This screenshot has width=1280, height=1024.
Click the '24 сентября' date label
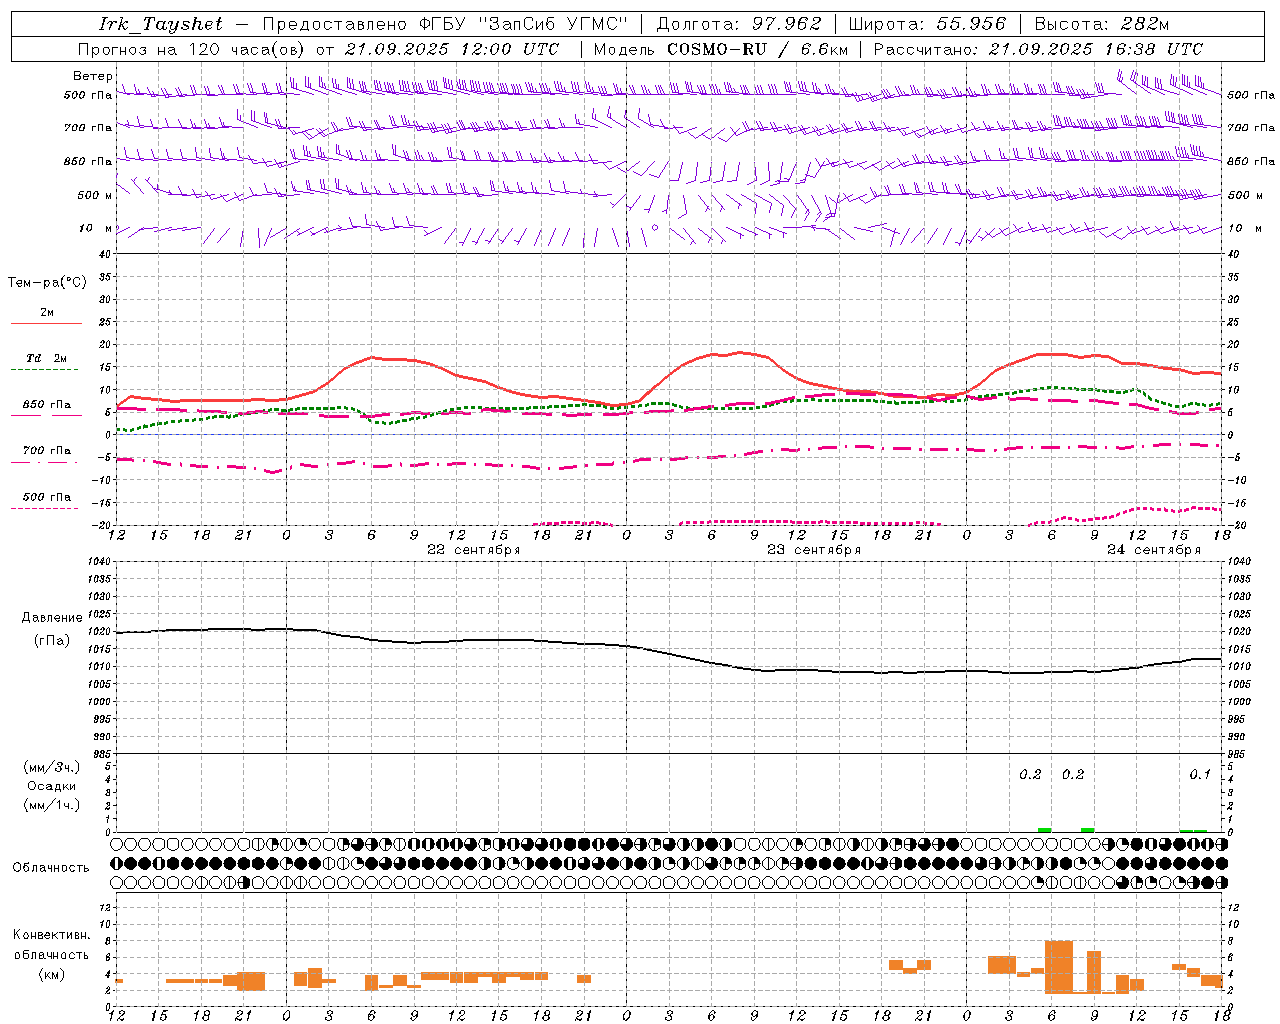[1154, 550]
